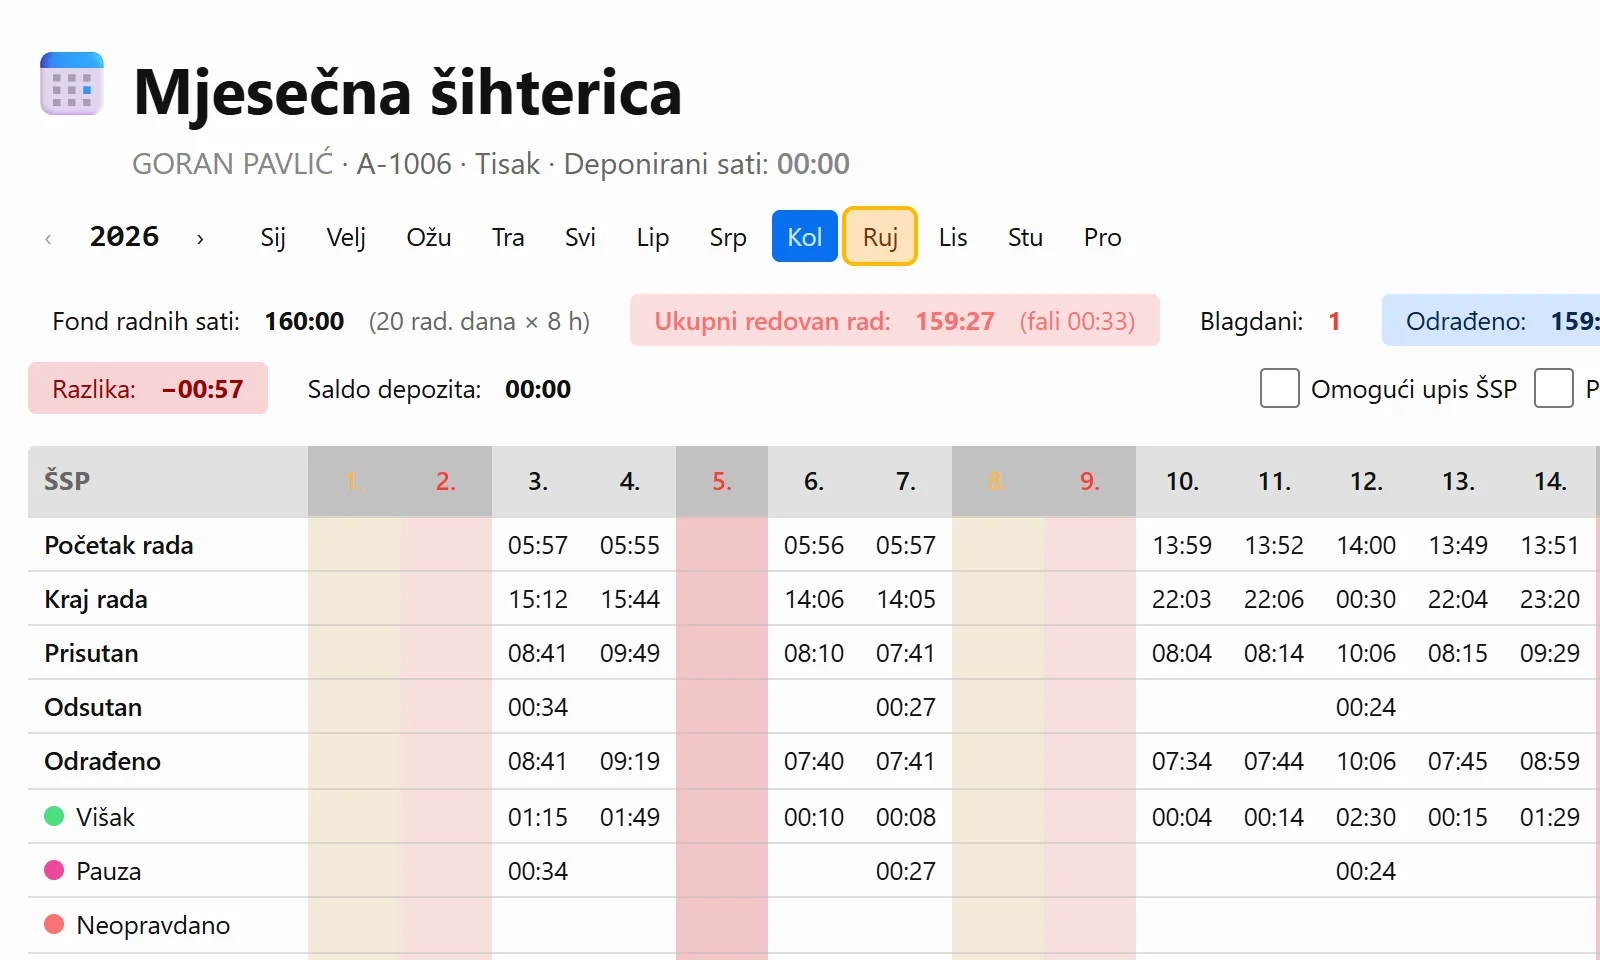Open the Ožu month tab
This screenshot has height=960, width=1600.
click(429, 237)
